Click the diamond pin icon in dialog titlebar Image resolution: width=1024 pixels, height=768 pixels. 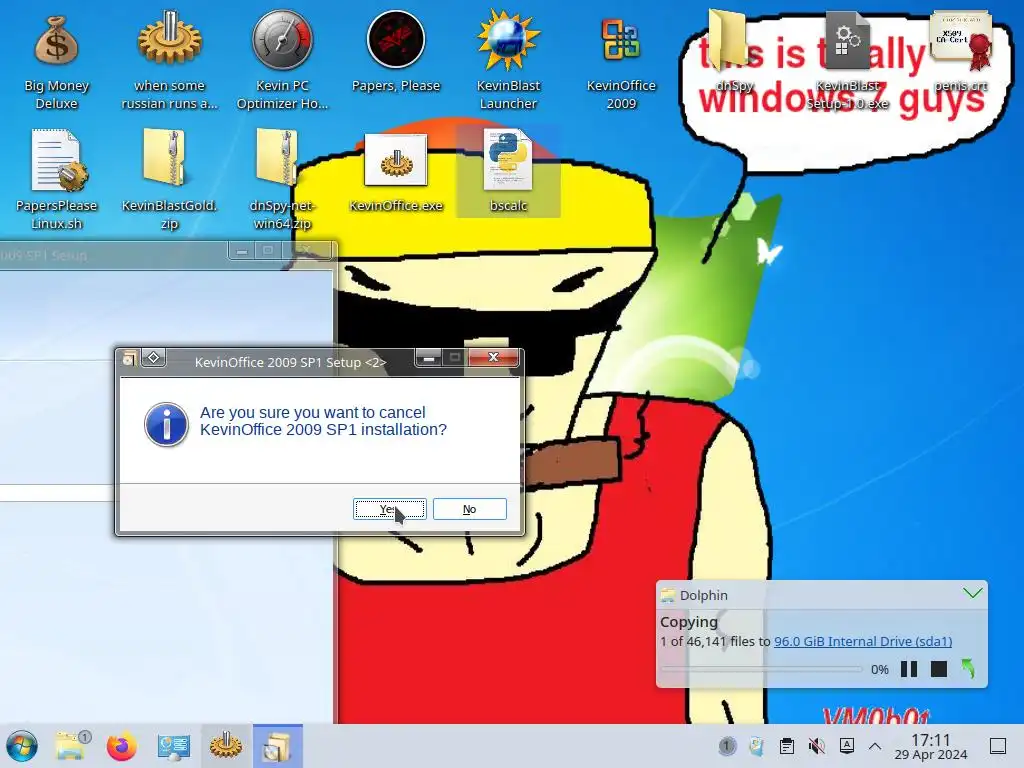(153, 357)
